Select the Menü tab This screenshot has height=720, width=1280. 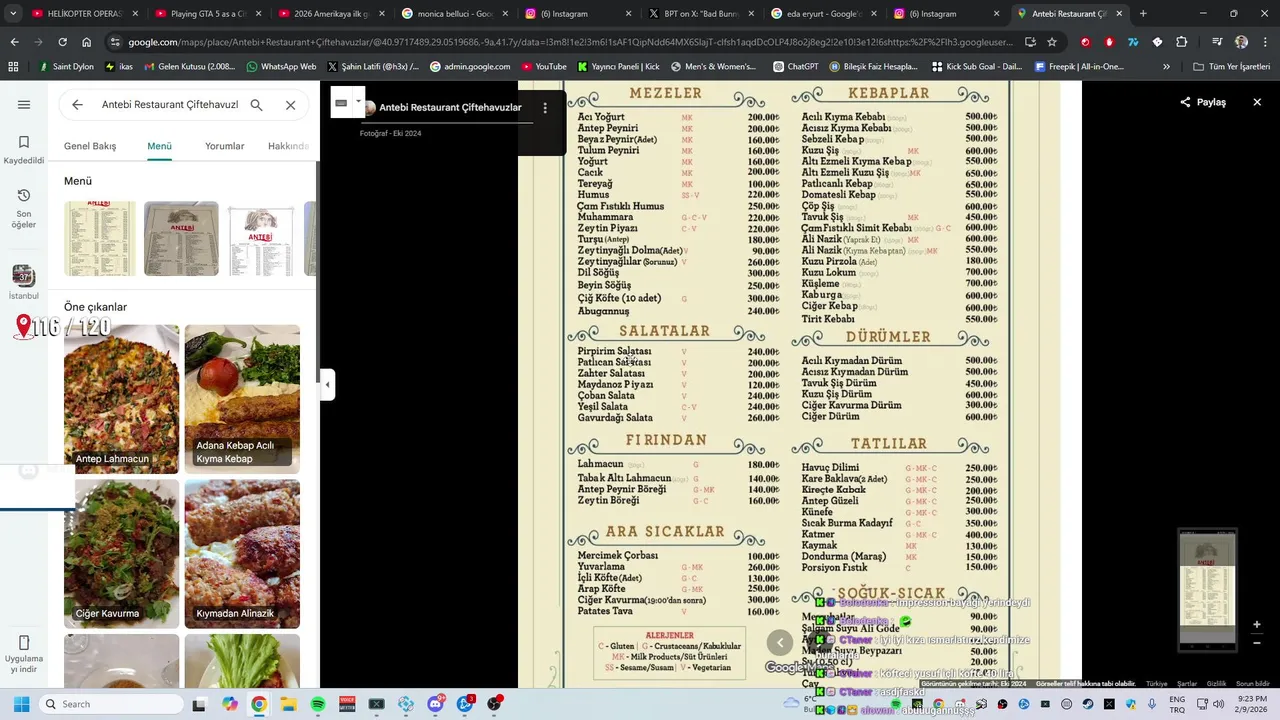coord(160,146)
